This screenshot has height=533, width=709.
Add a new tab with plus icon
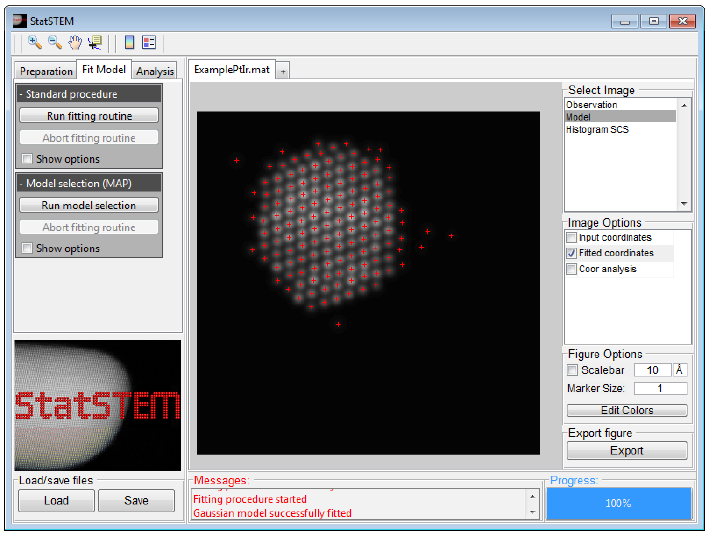coord(283,71)
